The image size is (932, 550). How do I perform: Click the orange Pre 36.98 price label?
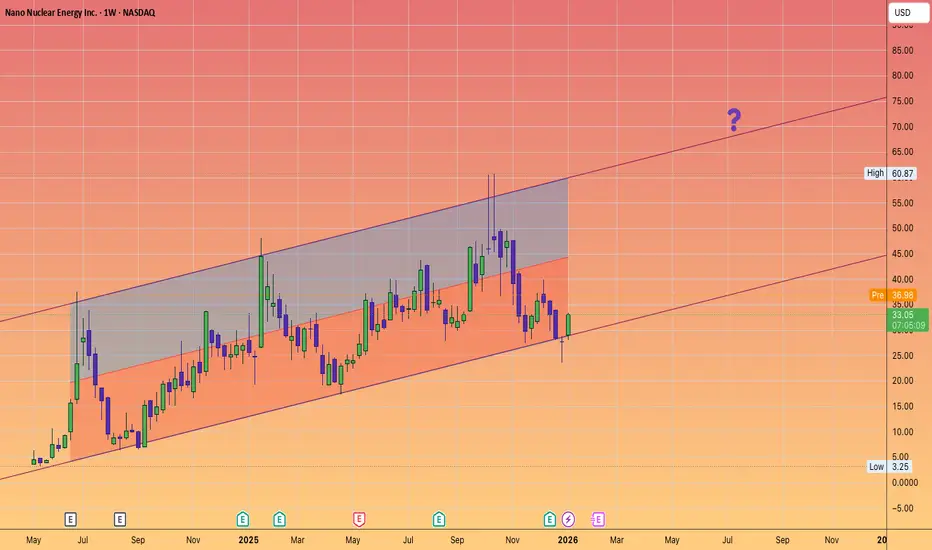tap(892, 295)
